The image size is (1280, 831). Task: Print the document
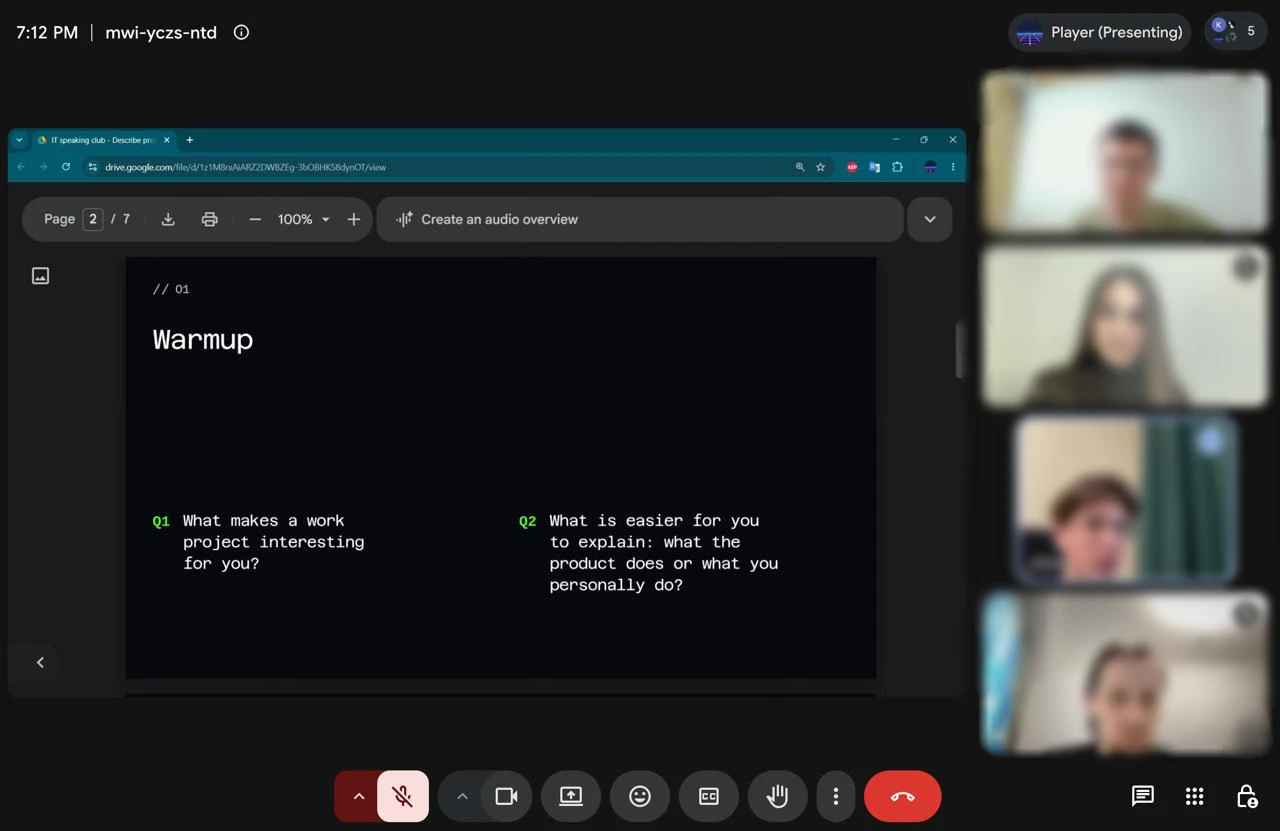[209, 219]
